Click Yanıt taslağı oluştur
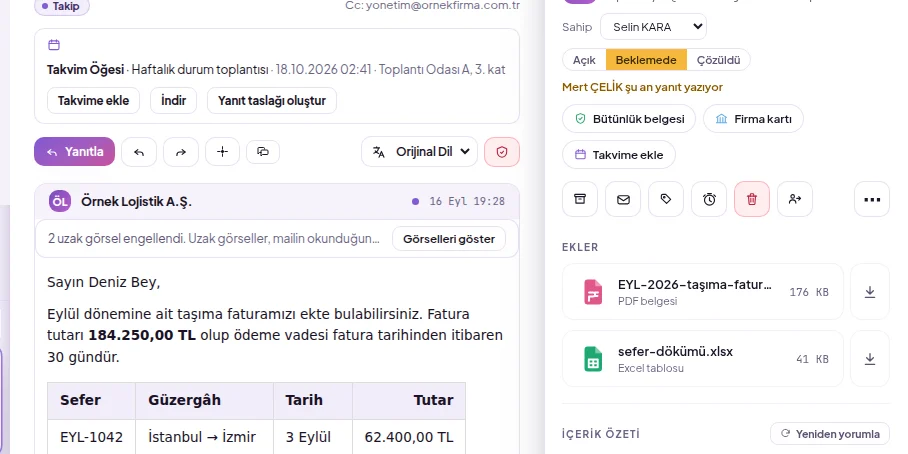This screenshot has height=454, width=908. [272, 101]
